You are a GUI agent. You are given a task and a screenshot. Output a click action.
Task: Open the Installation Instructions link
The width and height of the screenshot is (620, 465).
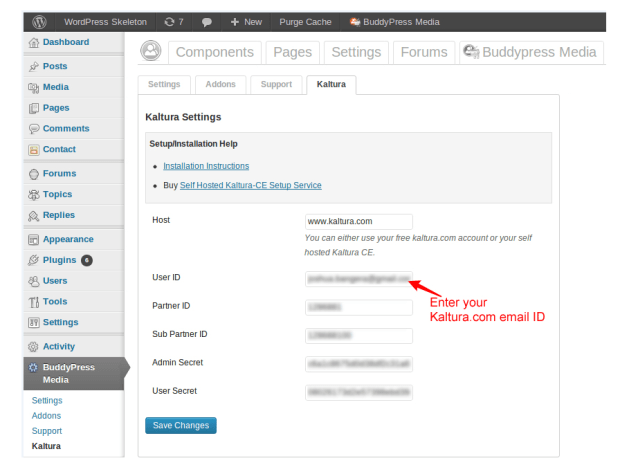(x=206, y=166)
